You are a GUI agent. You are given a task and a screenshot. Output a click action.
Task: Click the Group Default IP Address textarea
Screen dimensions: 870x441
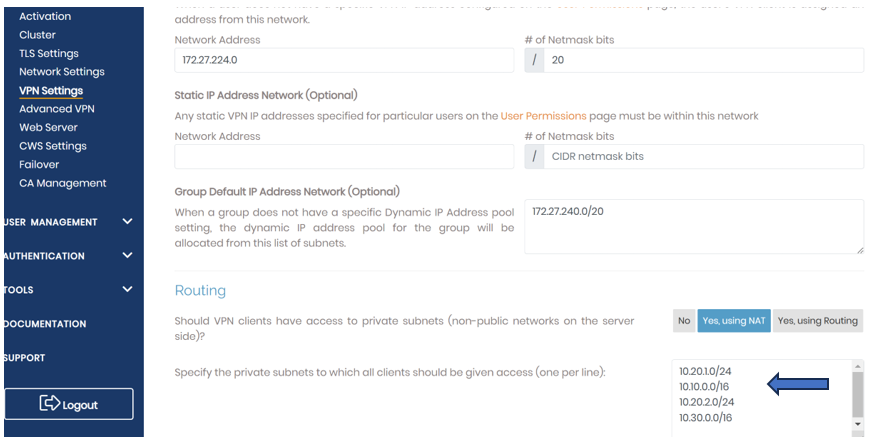(693, 226)
